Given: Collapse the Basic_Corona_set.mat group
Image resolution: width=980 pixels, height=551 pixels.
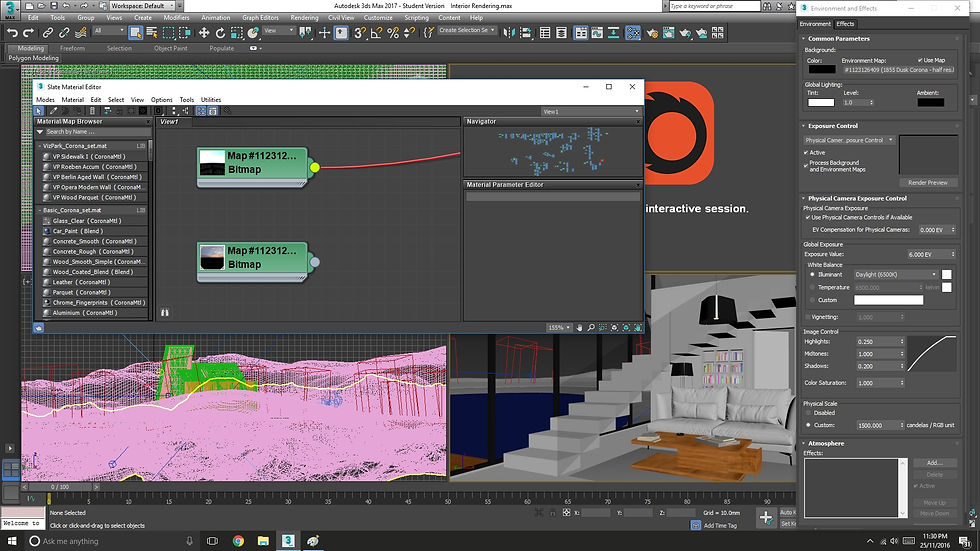Looking at the screenshot, I should 40,211.
